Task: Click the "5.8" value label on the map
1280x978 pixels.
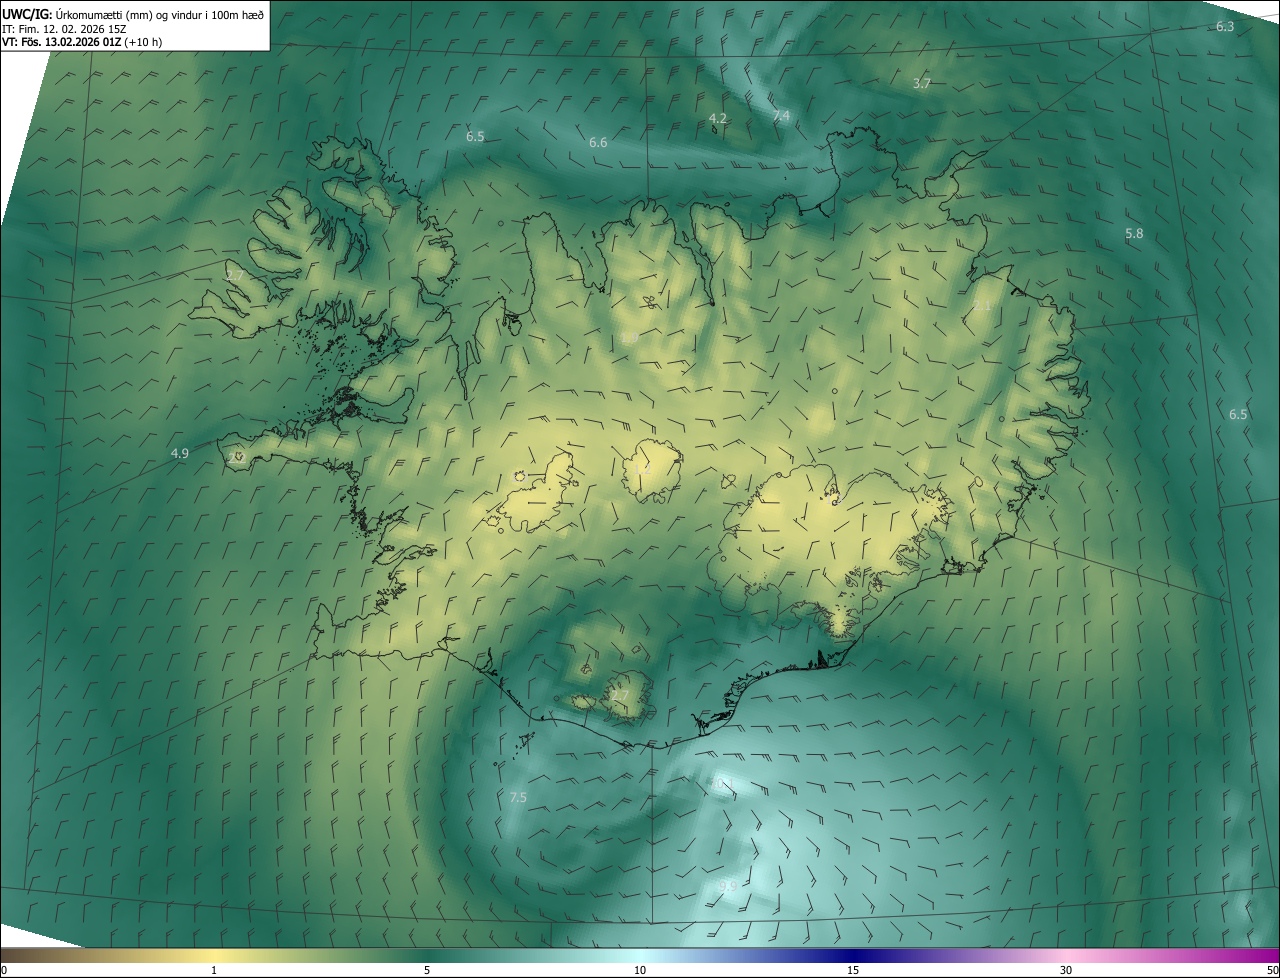Action: click(x=1134, y=233)
